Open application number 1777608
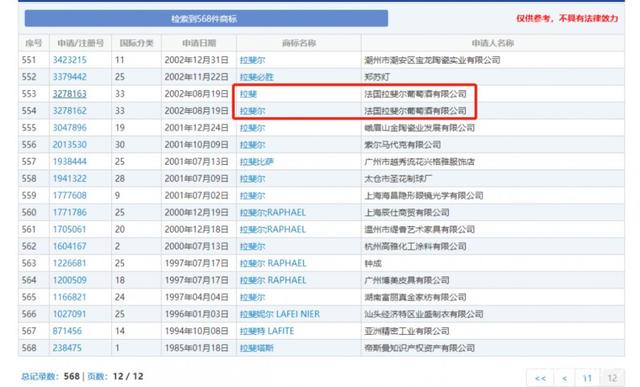The image size is (640, 387). pyautogui.click(x=69, y=196)
